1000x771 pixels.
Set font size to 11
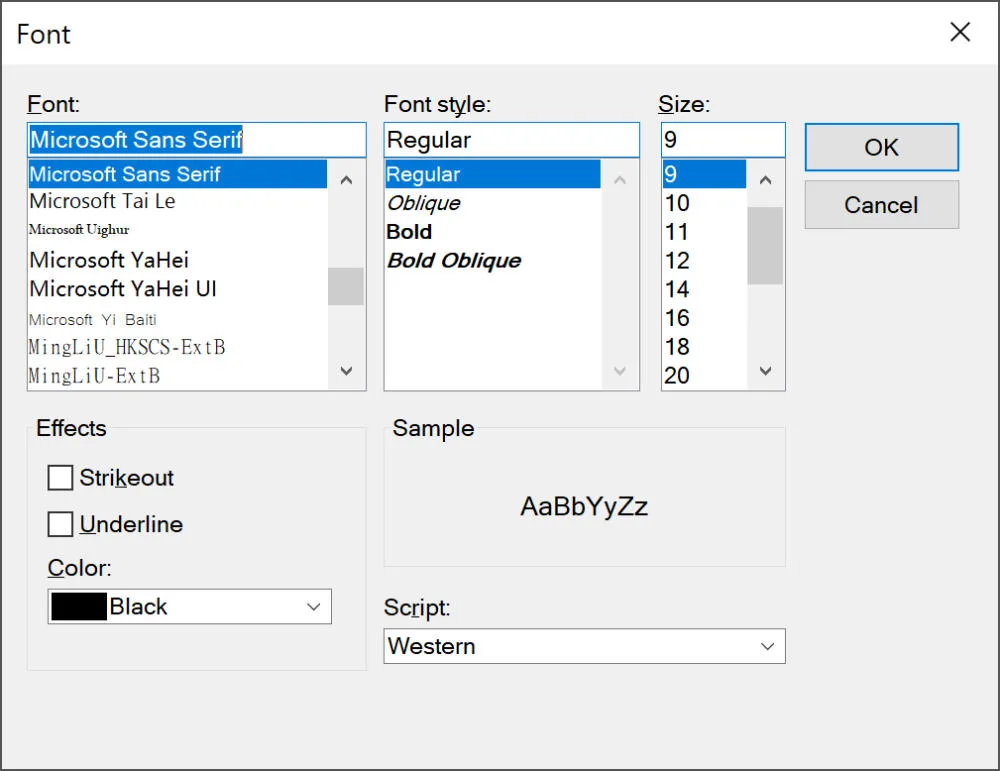point(704,231)
